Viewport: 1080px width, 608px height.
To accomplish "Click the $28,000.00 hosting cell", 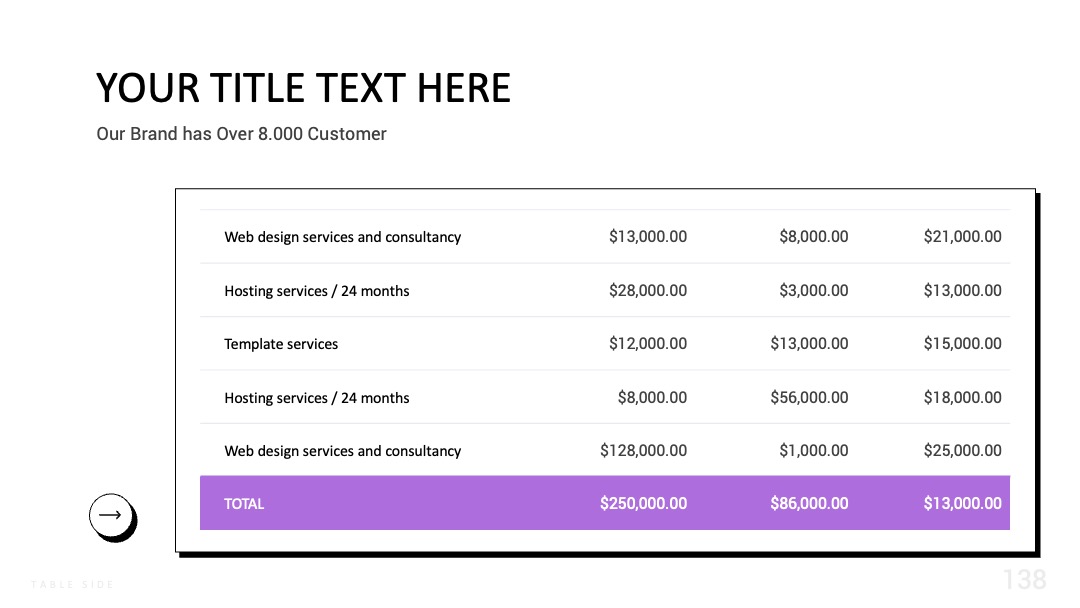I will point(647,291).
